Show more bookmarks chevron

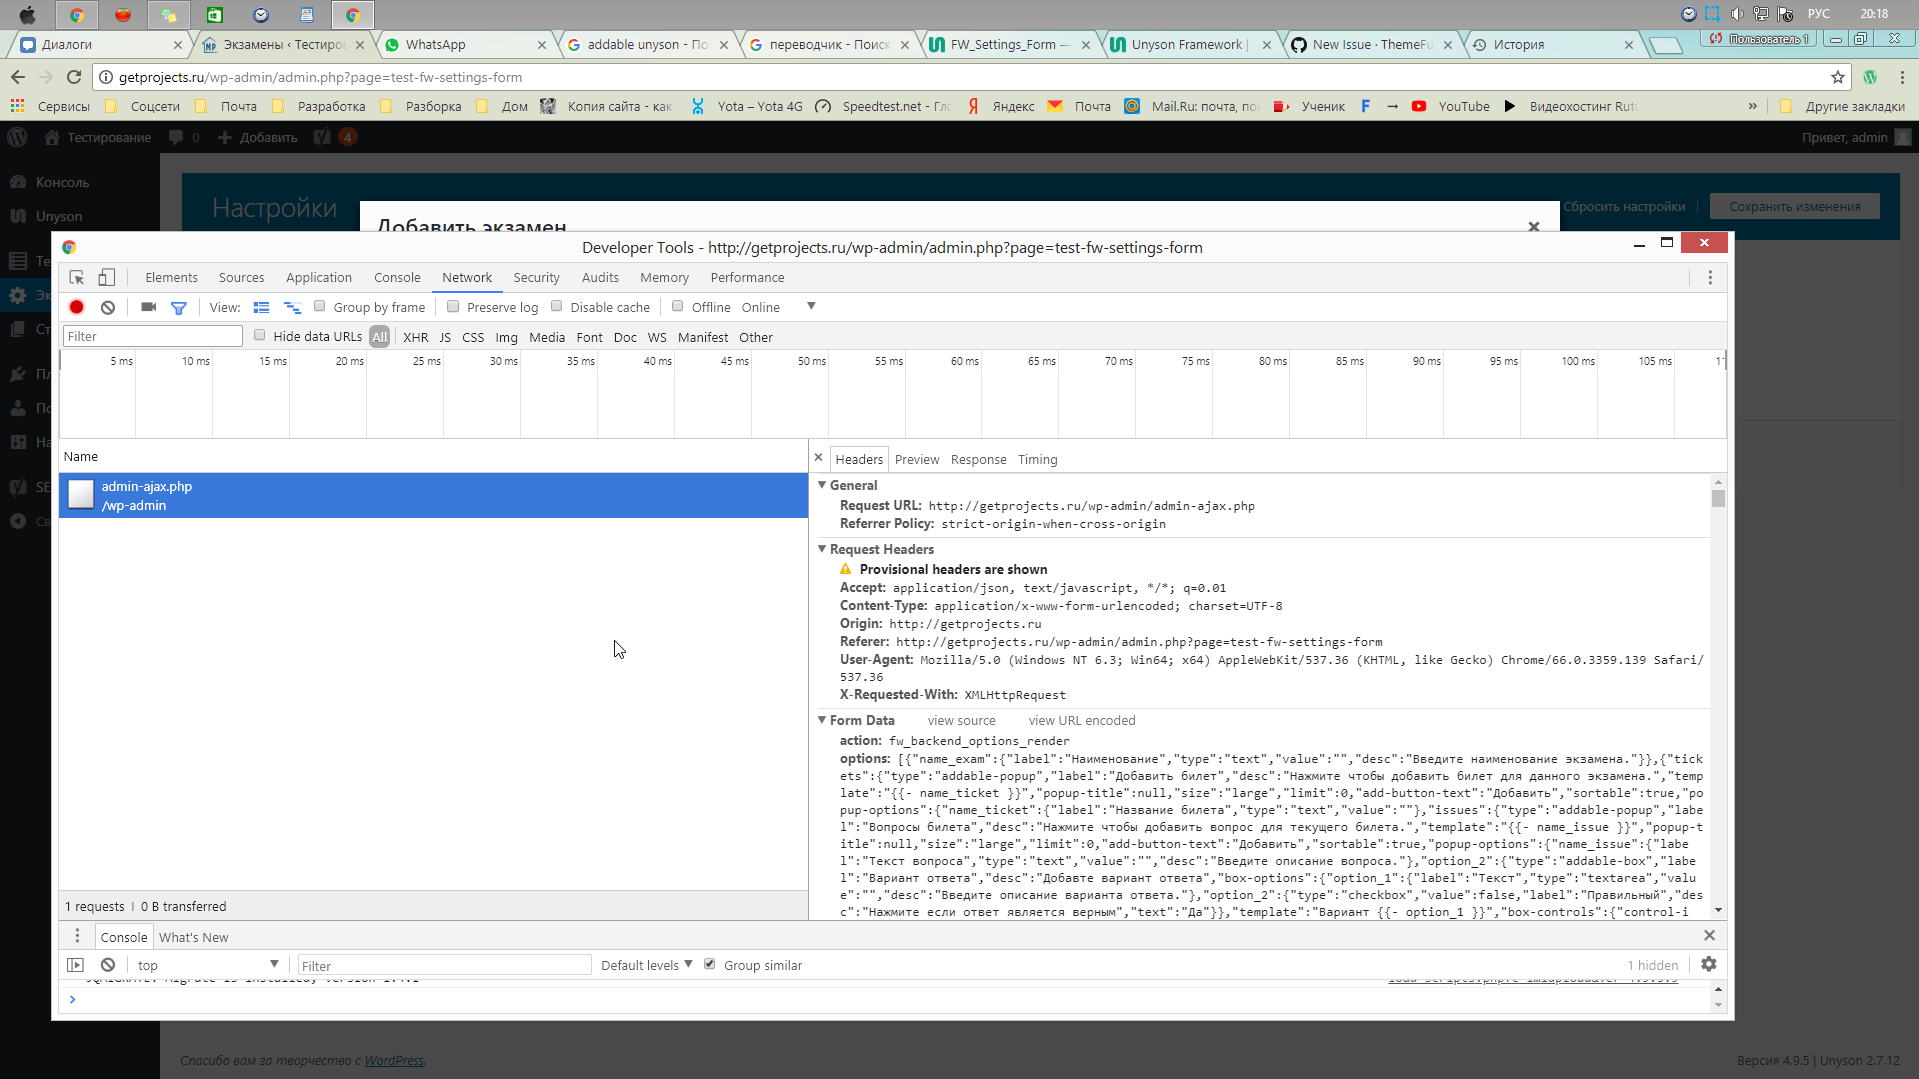point(1752,106)
